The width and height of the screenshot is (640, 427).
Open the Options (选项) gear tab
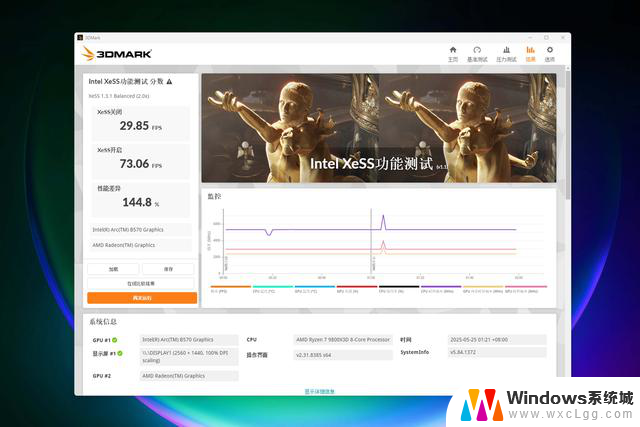point(550,54)
